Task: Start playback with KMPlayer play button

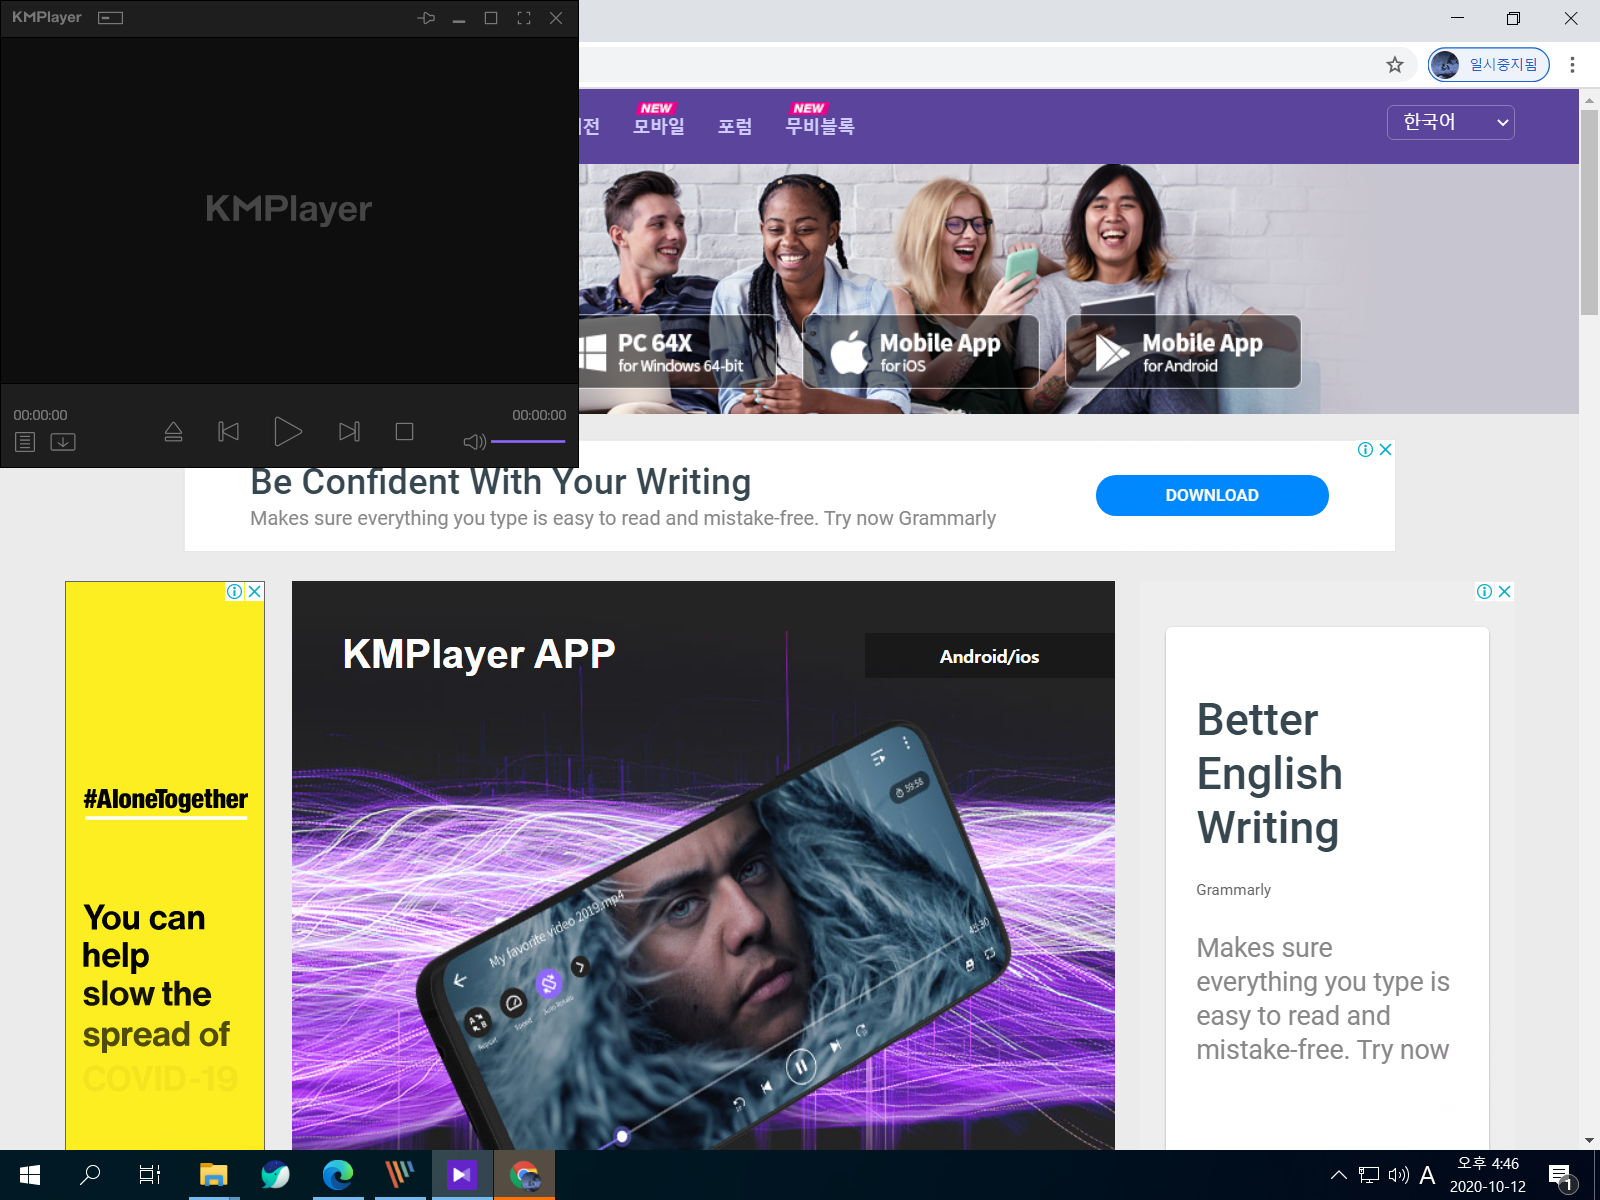Action: pyautogui.click(x=288, y=432)
